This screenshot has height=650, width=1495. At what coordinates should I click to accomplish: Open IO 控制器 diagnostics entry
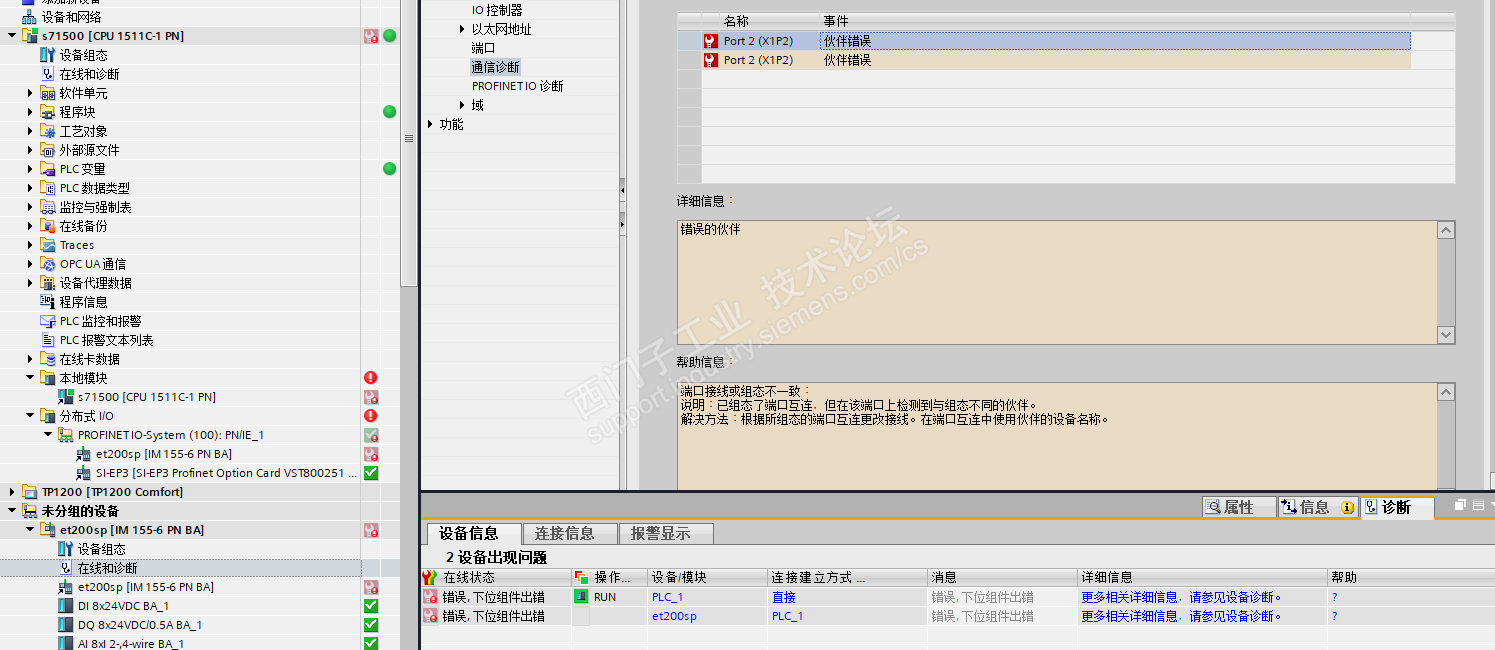click(497, 10)
